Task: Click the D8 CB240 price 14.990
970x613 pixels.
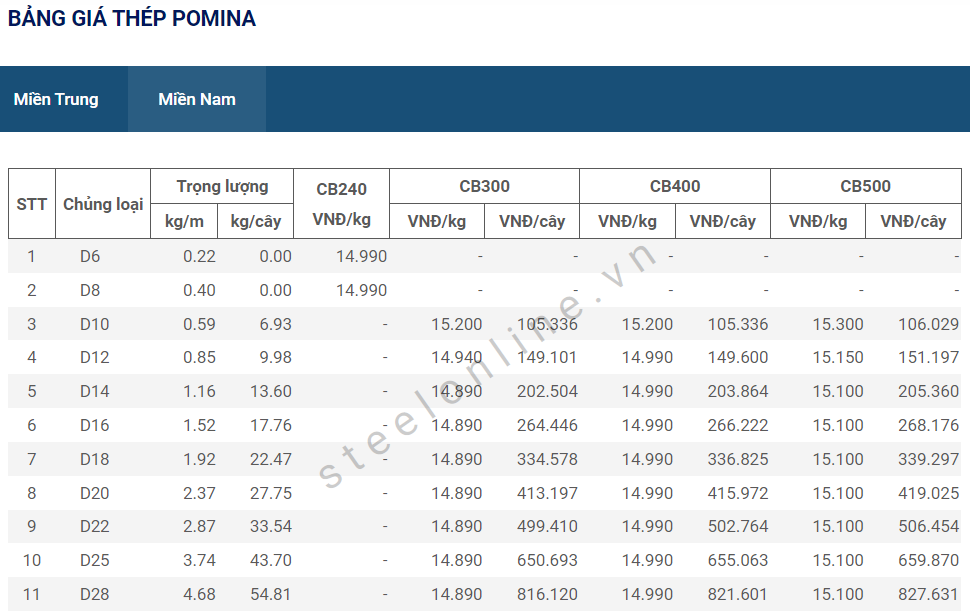Action: [361, 290]
